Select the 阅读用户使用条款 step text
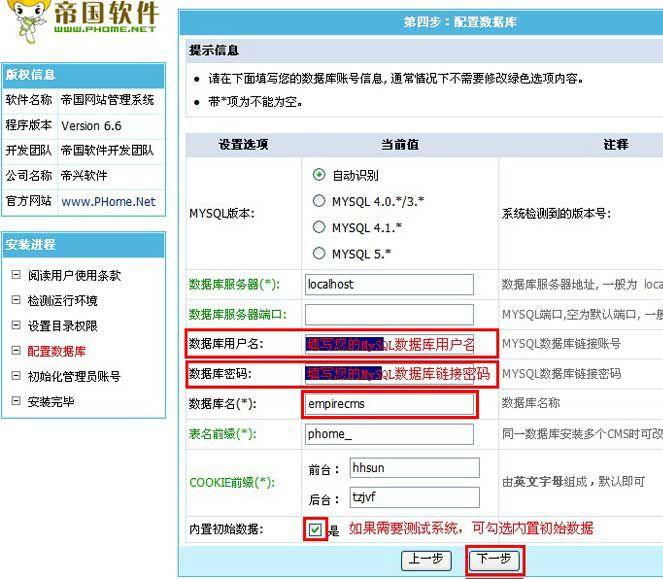Image resolution: width=663 pixels, height=579 pixels. 74,276
